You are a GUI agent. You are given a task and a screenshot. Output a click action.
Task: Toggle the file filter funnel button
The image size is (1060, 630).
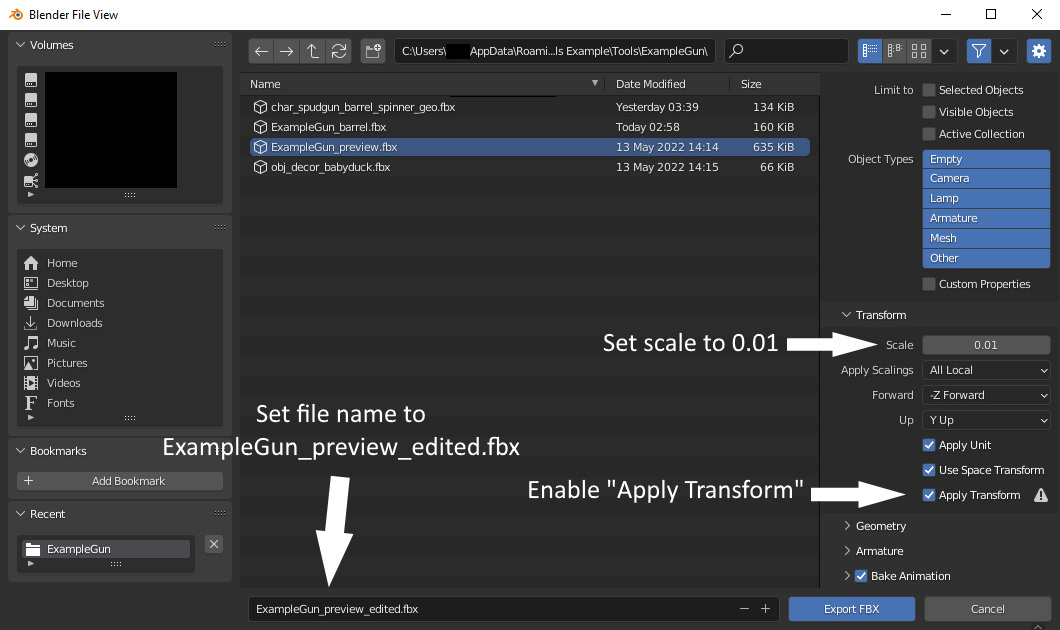(x=978, y=51)
